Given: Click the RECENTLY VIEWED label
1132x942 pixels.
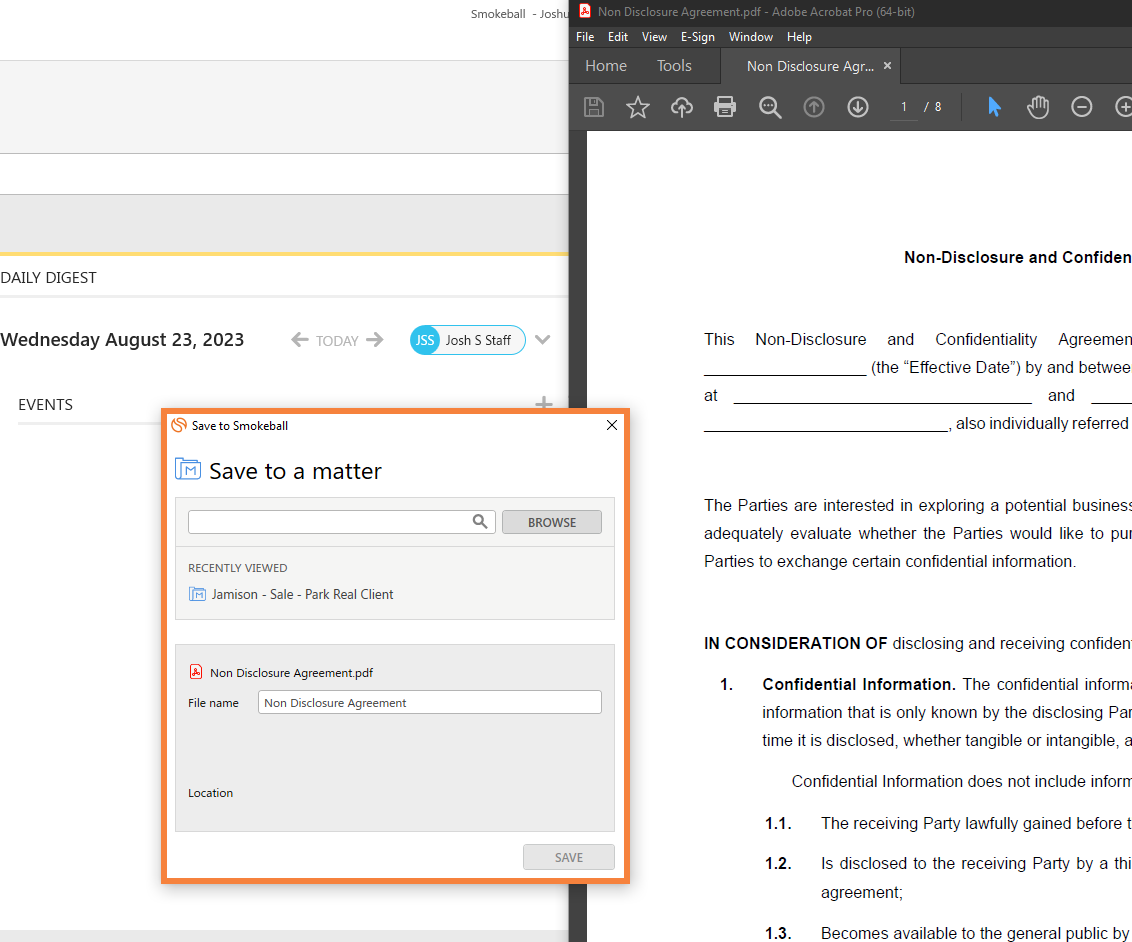Looking at the screenshot, I should pyautogui.click(x=238, y=568).
